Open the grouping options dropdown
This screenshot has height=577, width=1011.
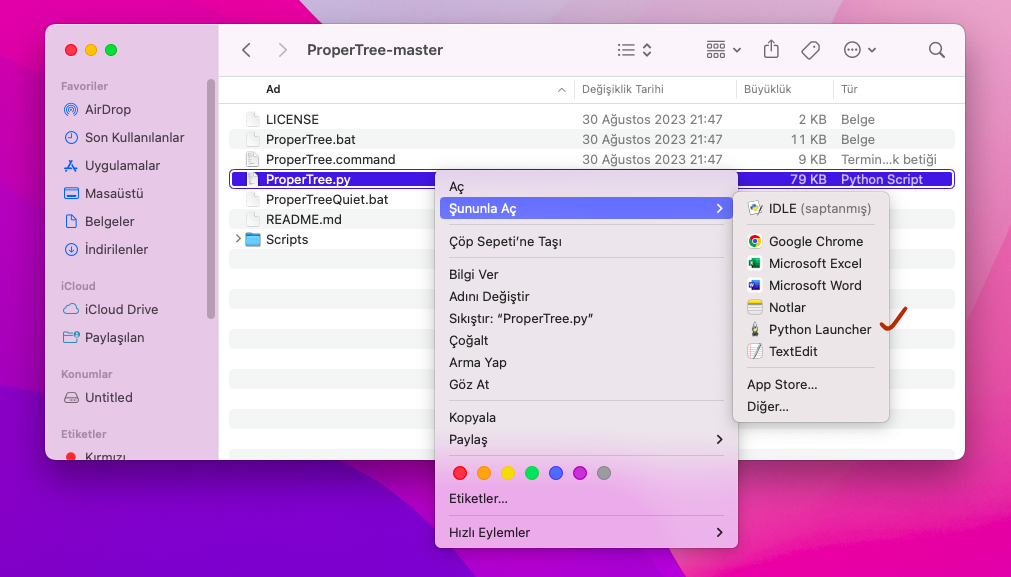[x=724, y=50]
